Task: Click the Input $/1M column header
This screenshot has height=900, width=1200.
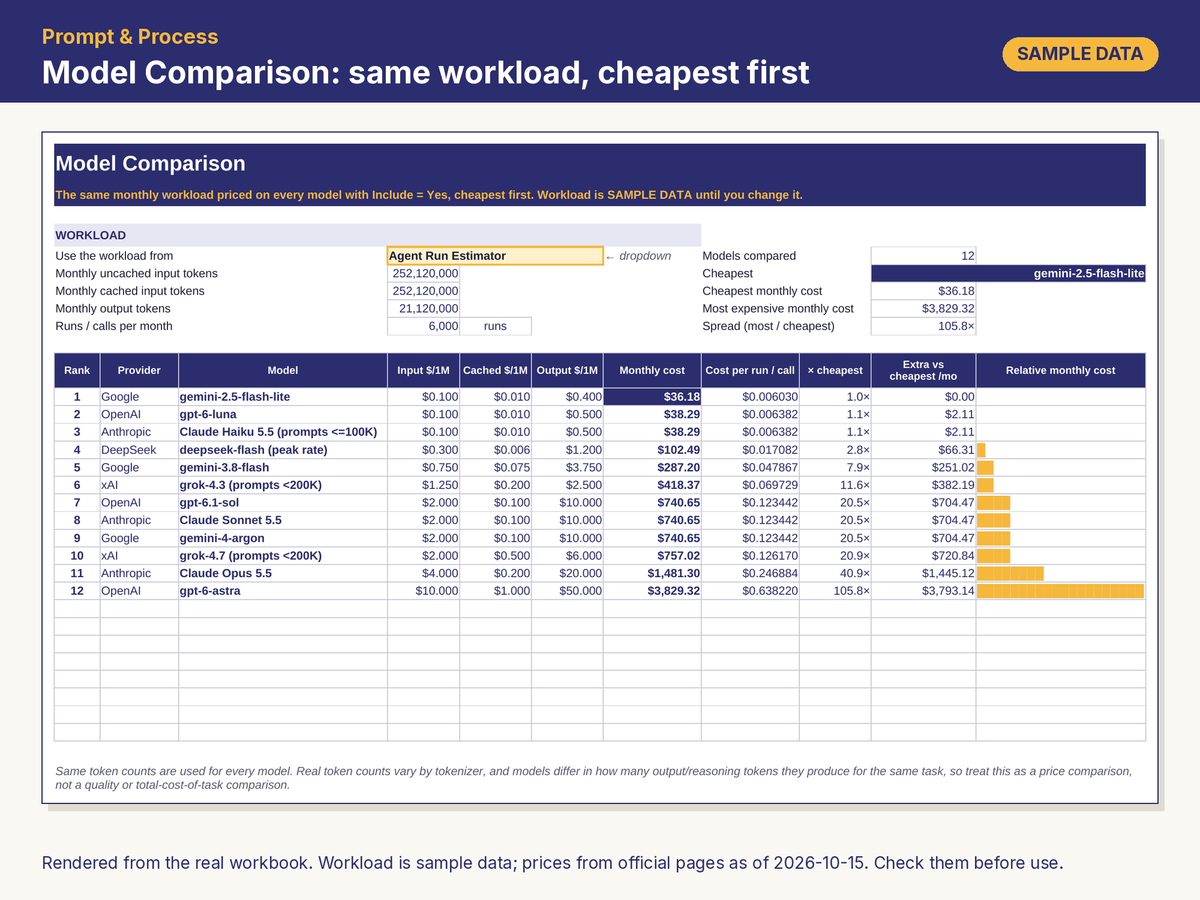Action: coord(423,370)
